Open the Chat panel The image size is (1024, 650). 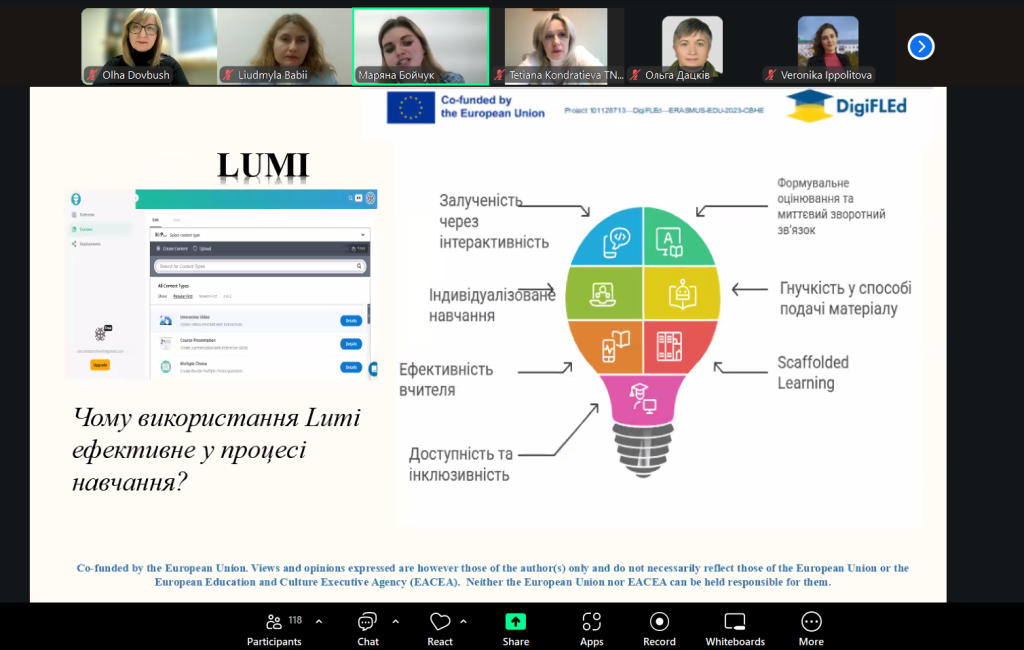point(368,627)
